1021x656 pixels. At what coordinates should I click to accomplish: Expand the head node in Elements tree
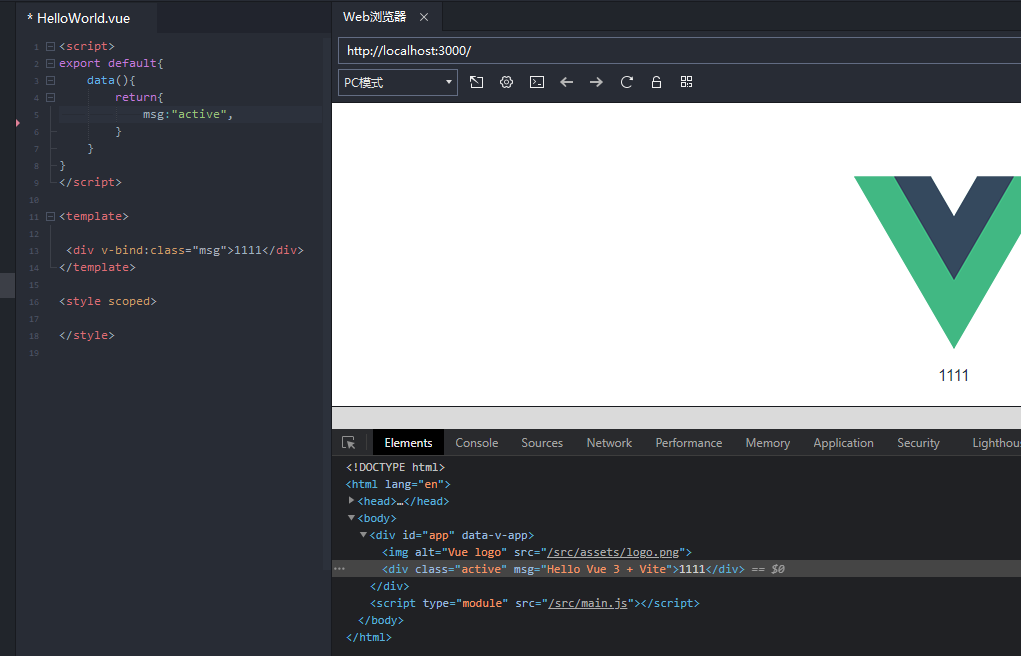(352, 500)
